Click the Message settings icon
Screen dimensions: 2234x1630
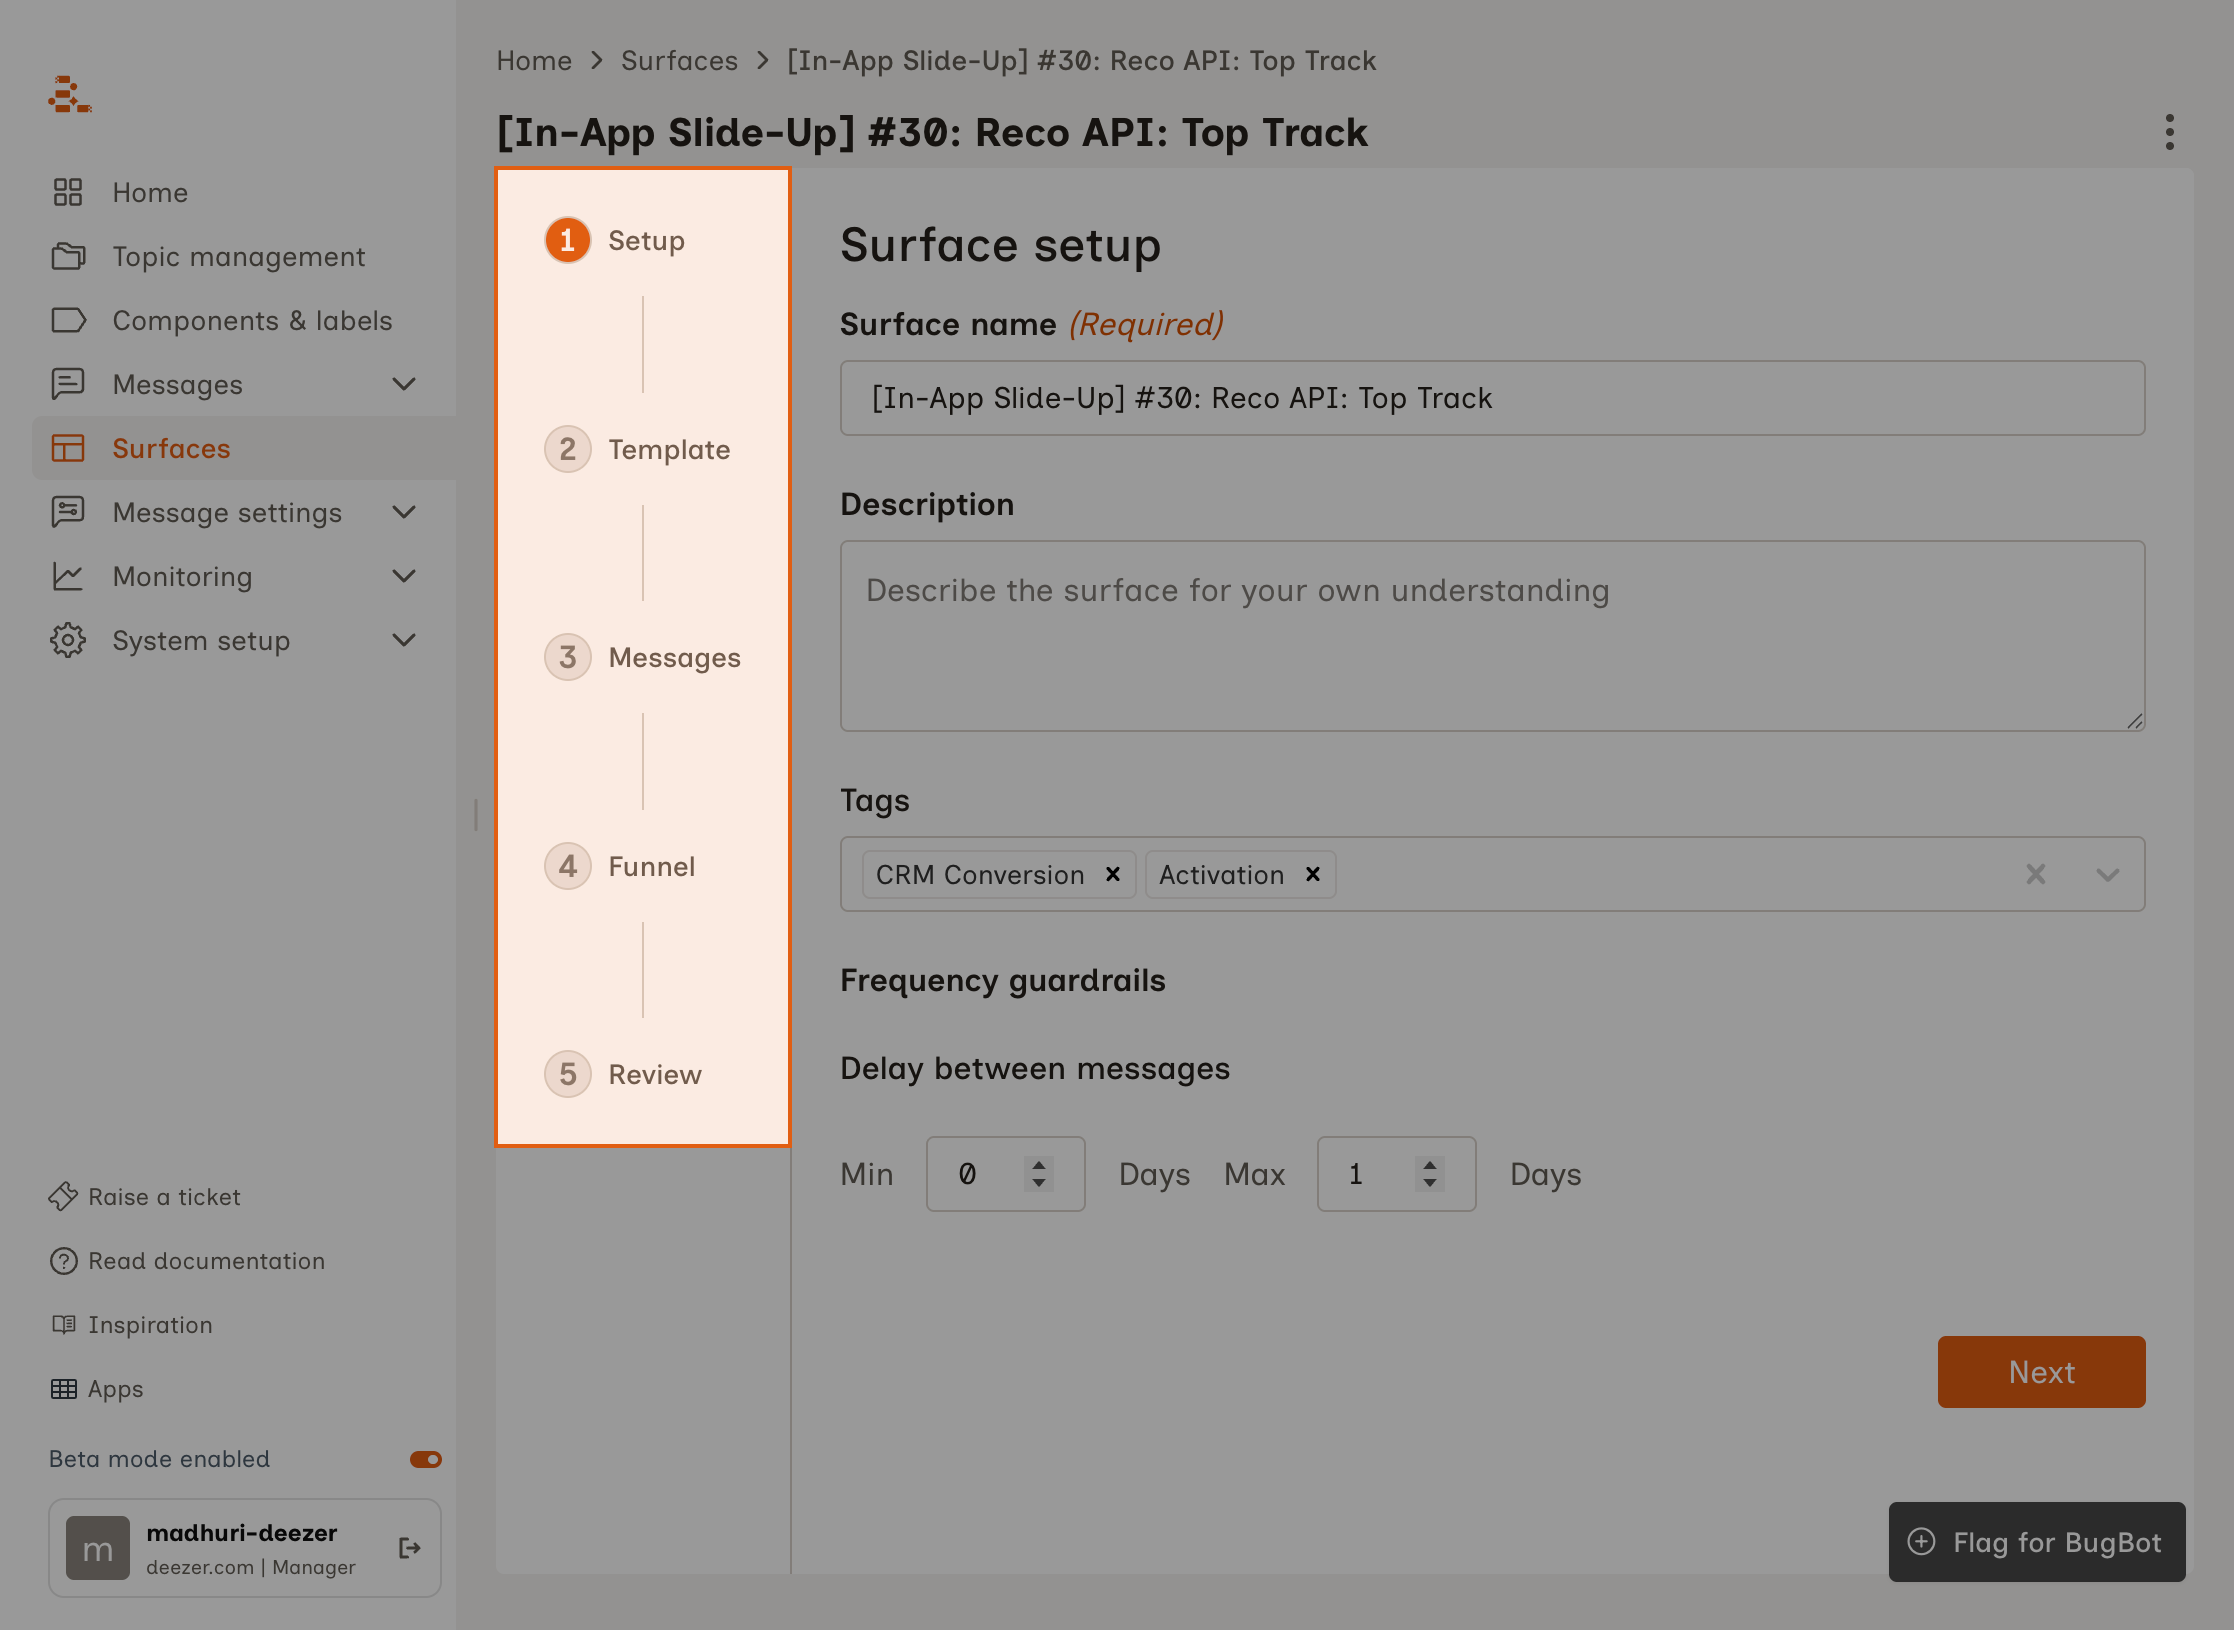tap(68, 512)
